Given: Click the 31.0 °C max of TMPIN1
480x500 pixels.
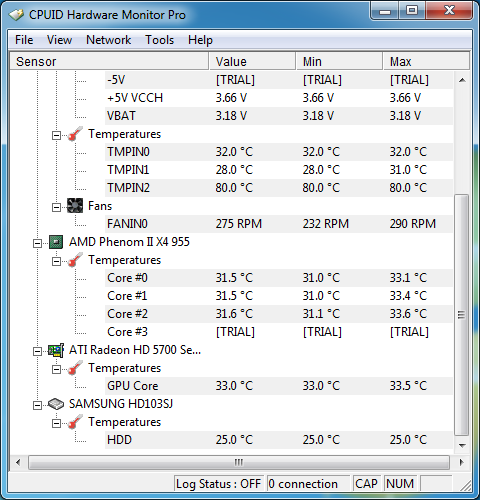Looking at the screenshot, I should coord(408,170).
